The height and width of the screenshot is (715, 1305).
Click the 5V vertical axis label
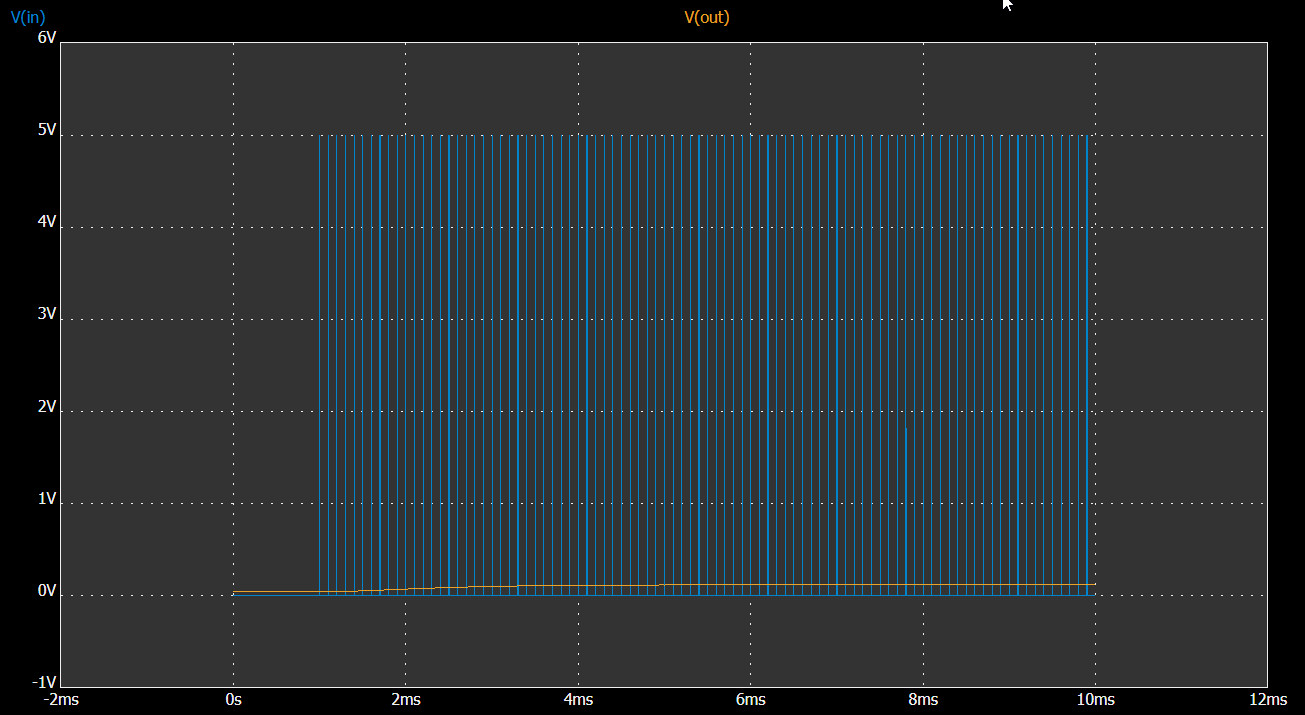(47, 131)
